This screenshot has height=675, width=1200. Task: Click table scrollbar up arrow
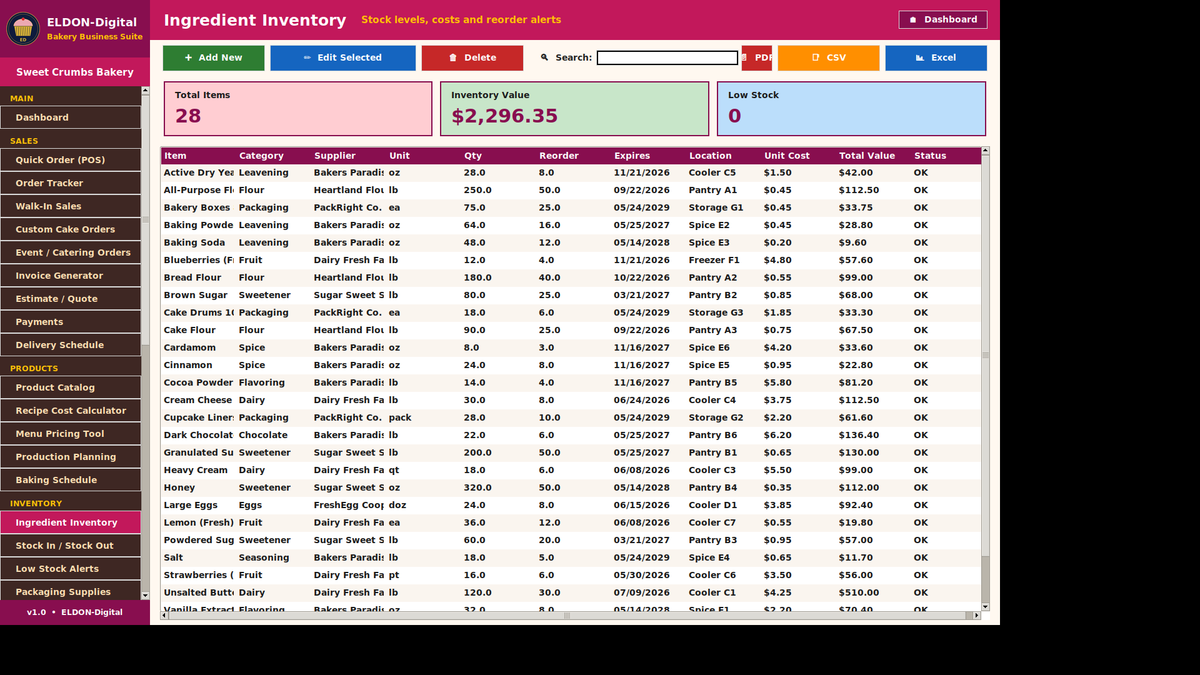pos(986,151)
